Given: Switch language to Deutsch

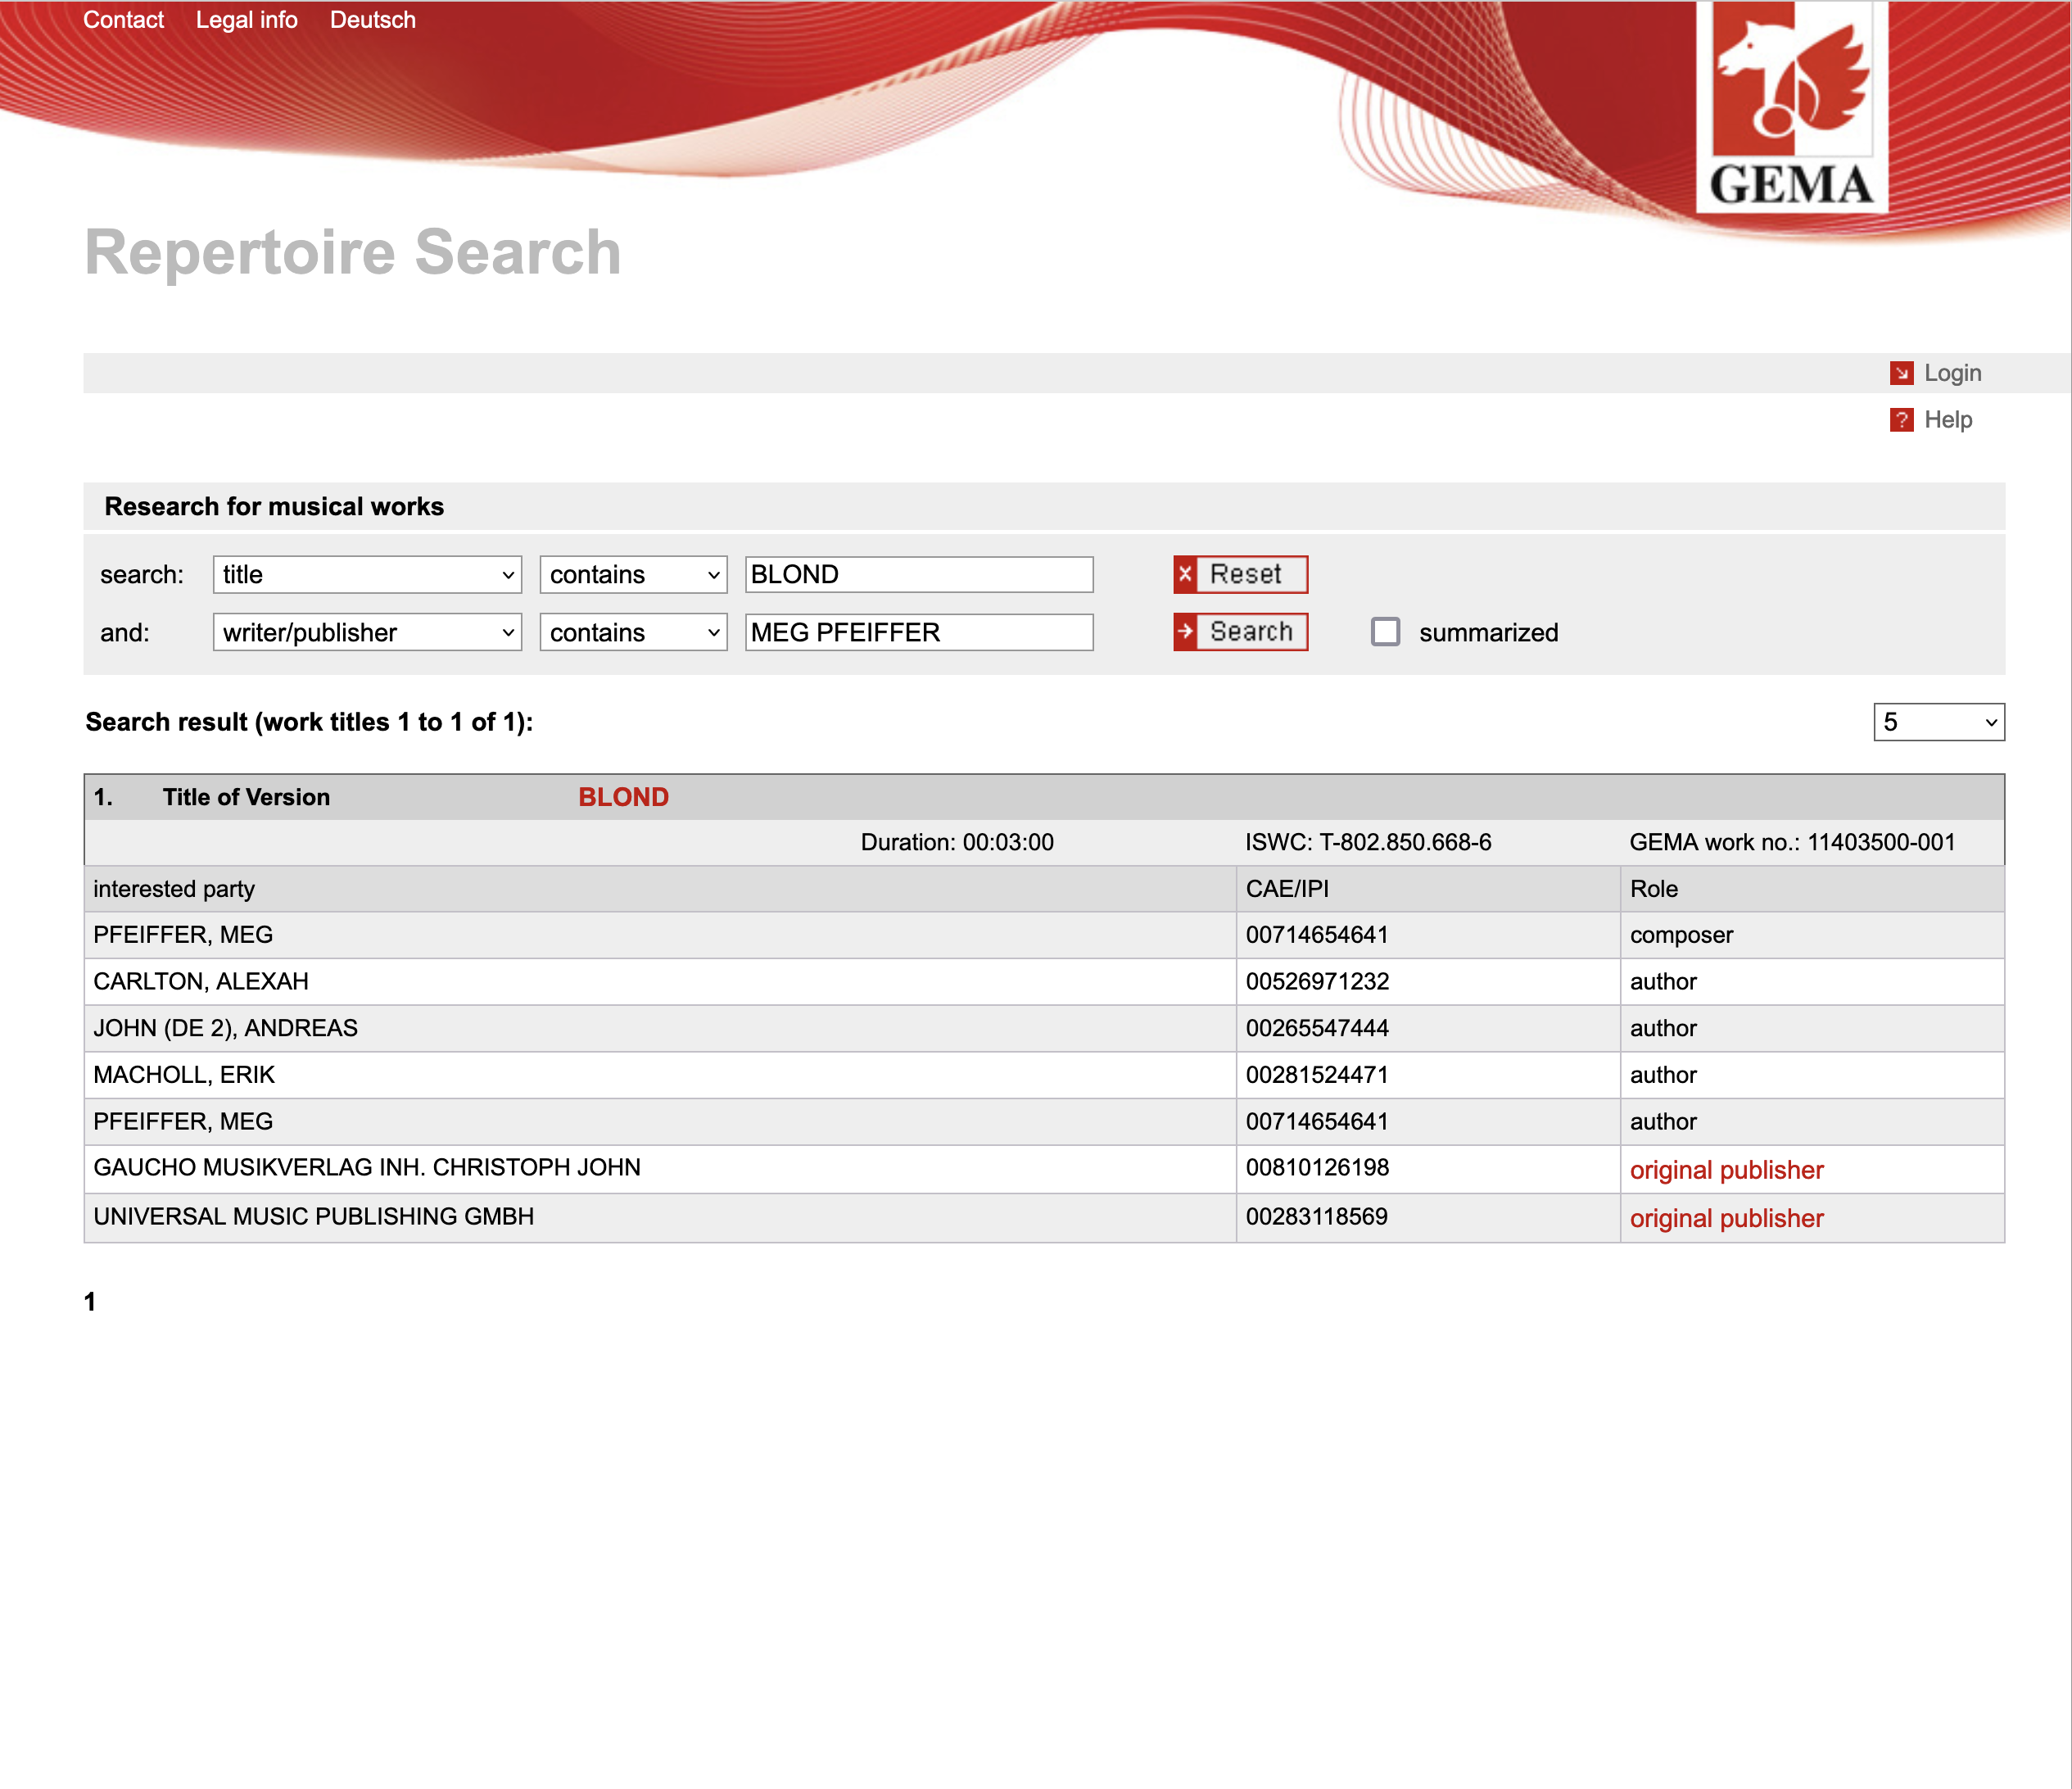Looking at the screenshot, I should coord(372,20).
